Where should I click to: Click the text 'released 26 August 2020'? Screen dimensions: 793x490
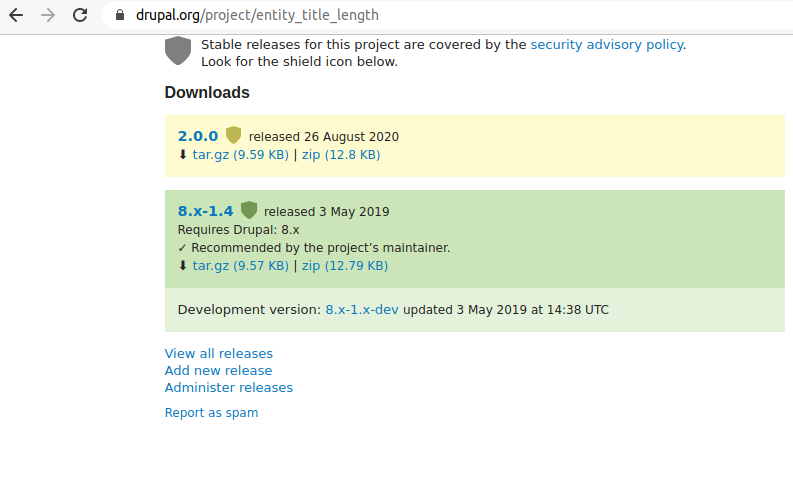324,137
